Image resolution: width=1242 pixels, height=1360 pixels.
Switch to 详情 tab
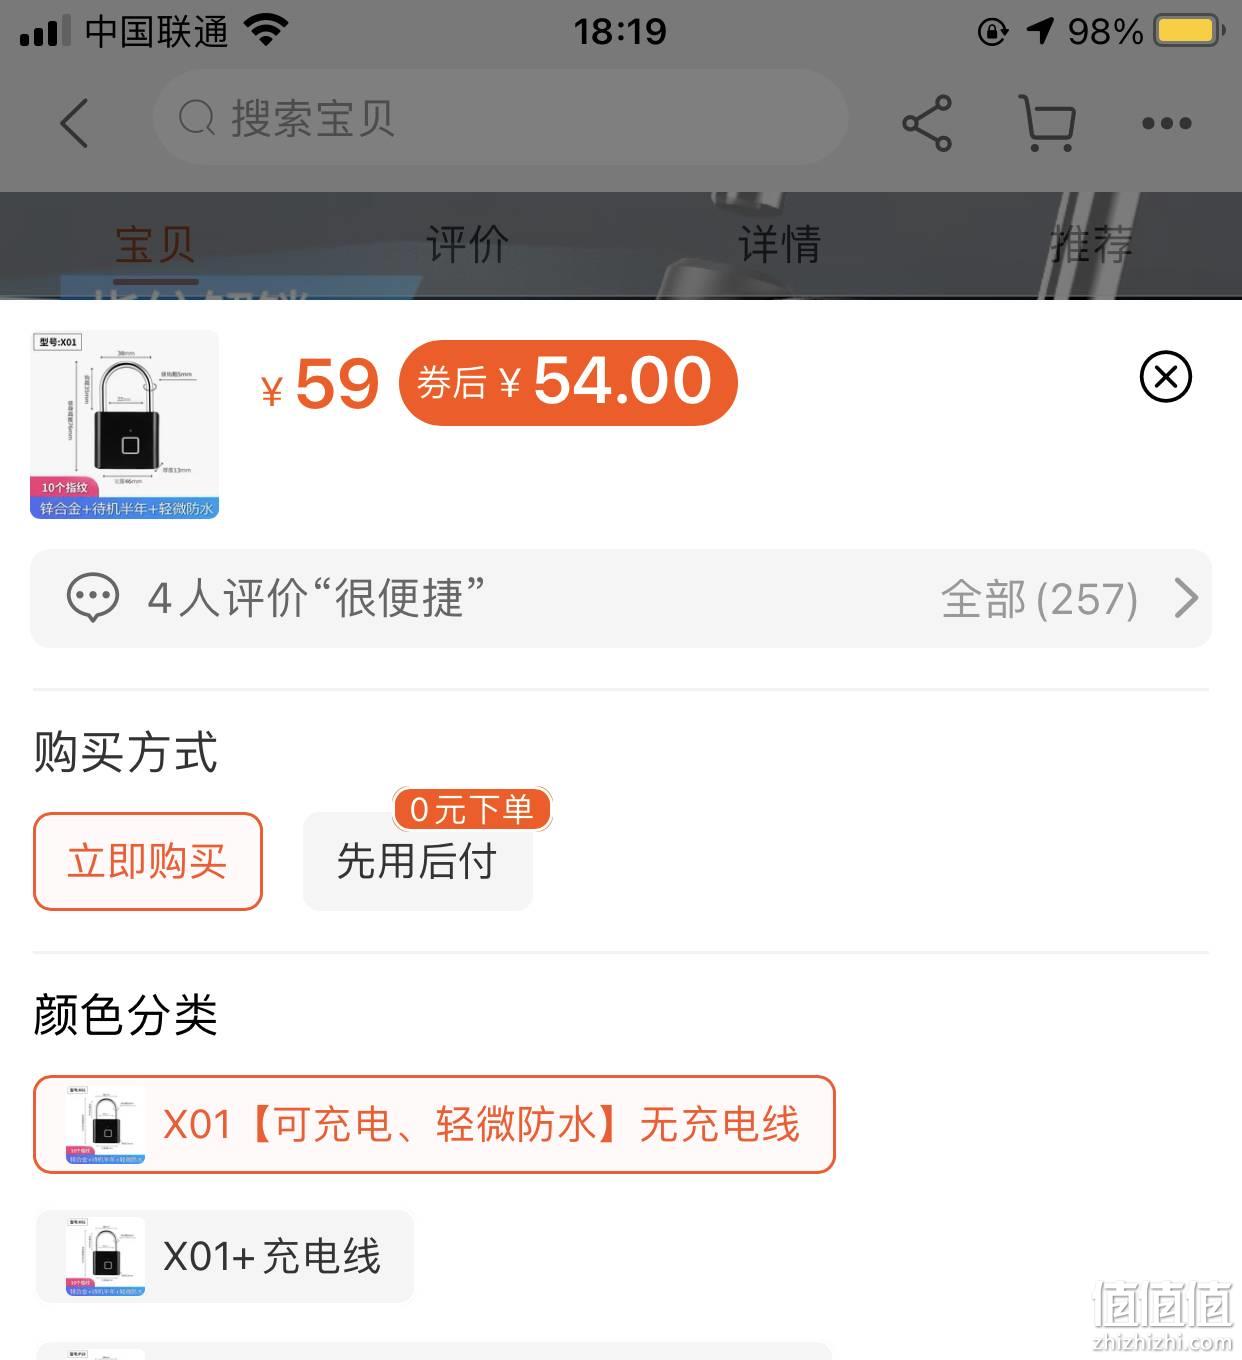click(779, 244)
